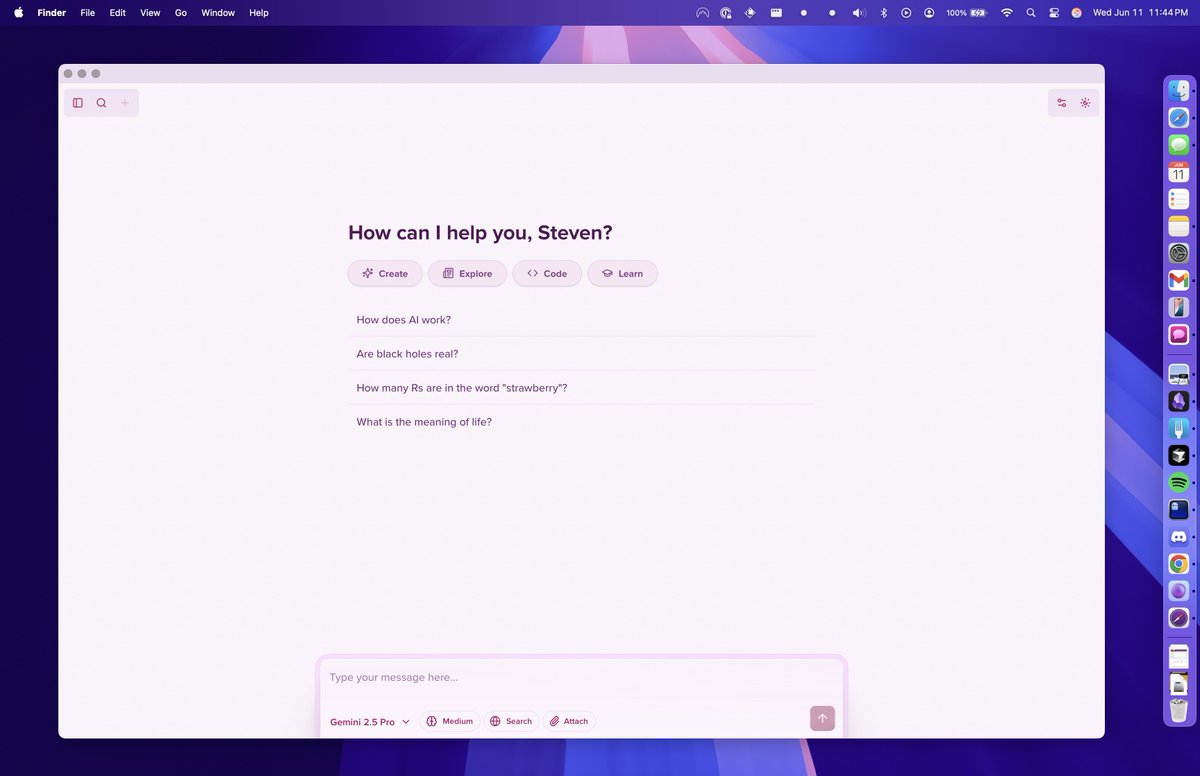
Task: Open Obsidian crystal icon in the Dock
Action: pyautogui.click(x=1179, y=401)
